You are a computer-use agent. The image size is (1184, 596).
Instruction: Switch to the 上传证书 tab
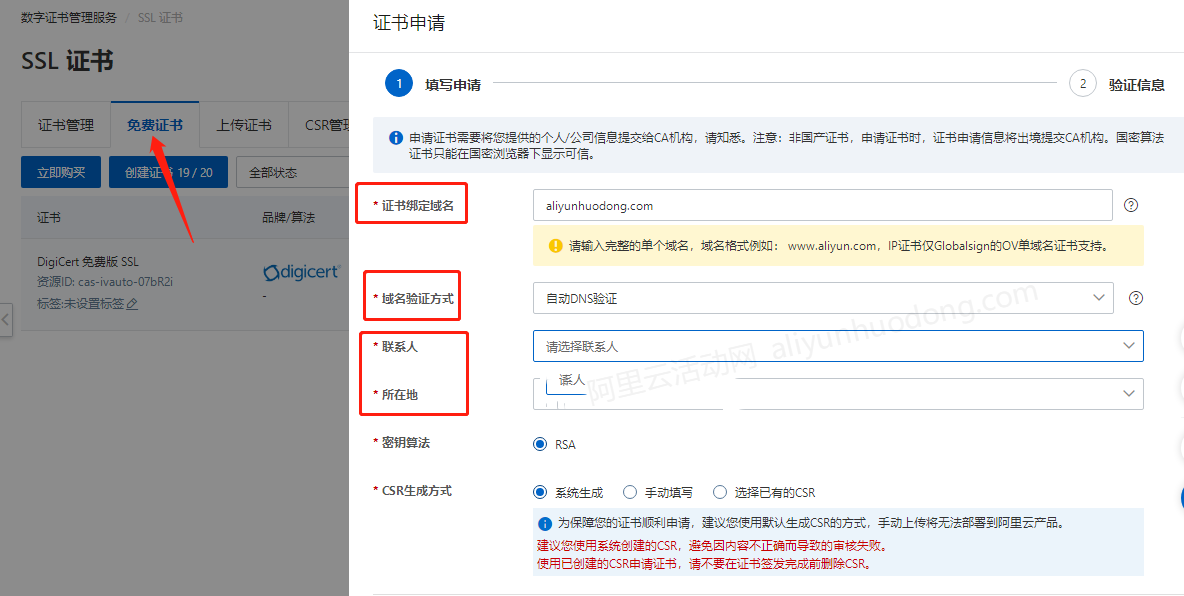point(244,125)
